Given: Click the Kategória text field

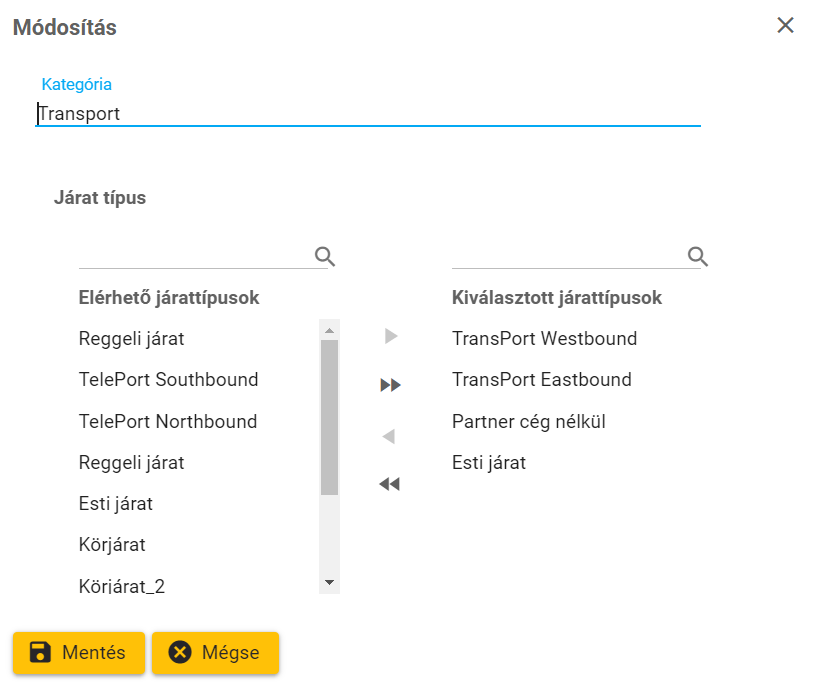Looking at the screenshot, I should pyautogui.click(x=368, y=114).
